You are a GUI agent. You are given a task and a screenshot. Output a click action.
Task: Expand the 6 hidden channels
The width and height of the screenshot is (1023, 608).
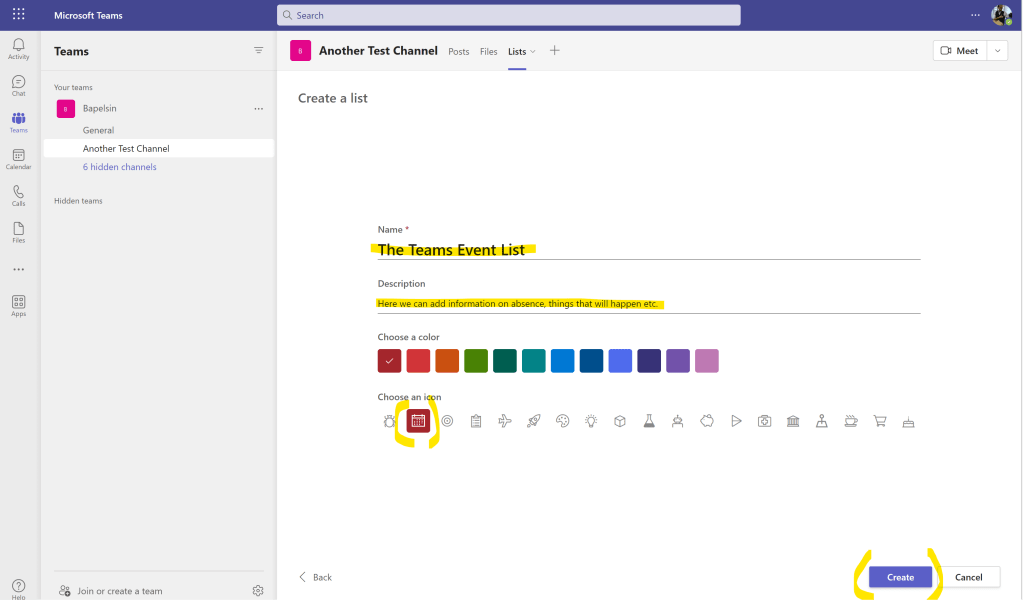[119, 167]
